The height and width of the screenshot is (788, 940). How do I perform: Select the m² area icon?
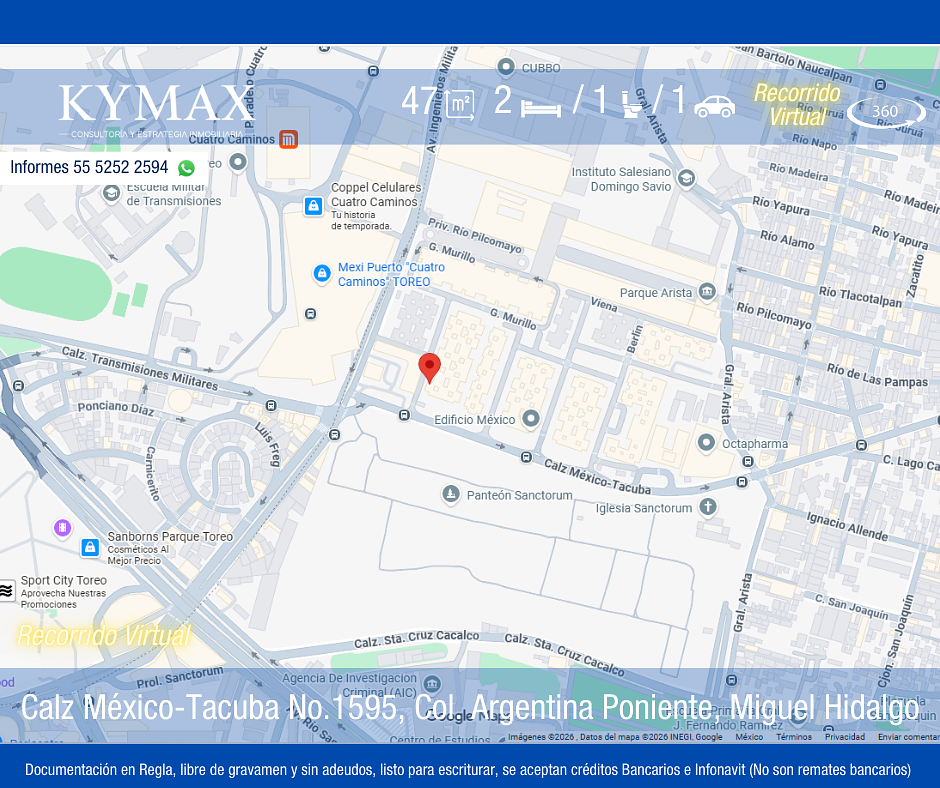click(460, 105)
